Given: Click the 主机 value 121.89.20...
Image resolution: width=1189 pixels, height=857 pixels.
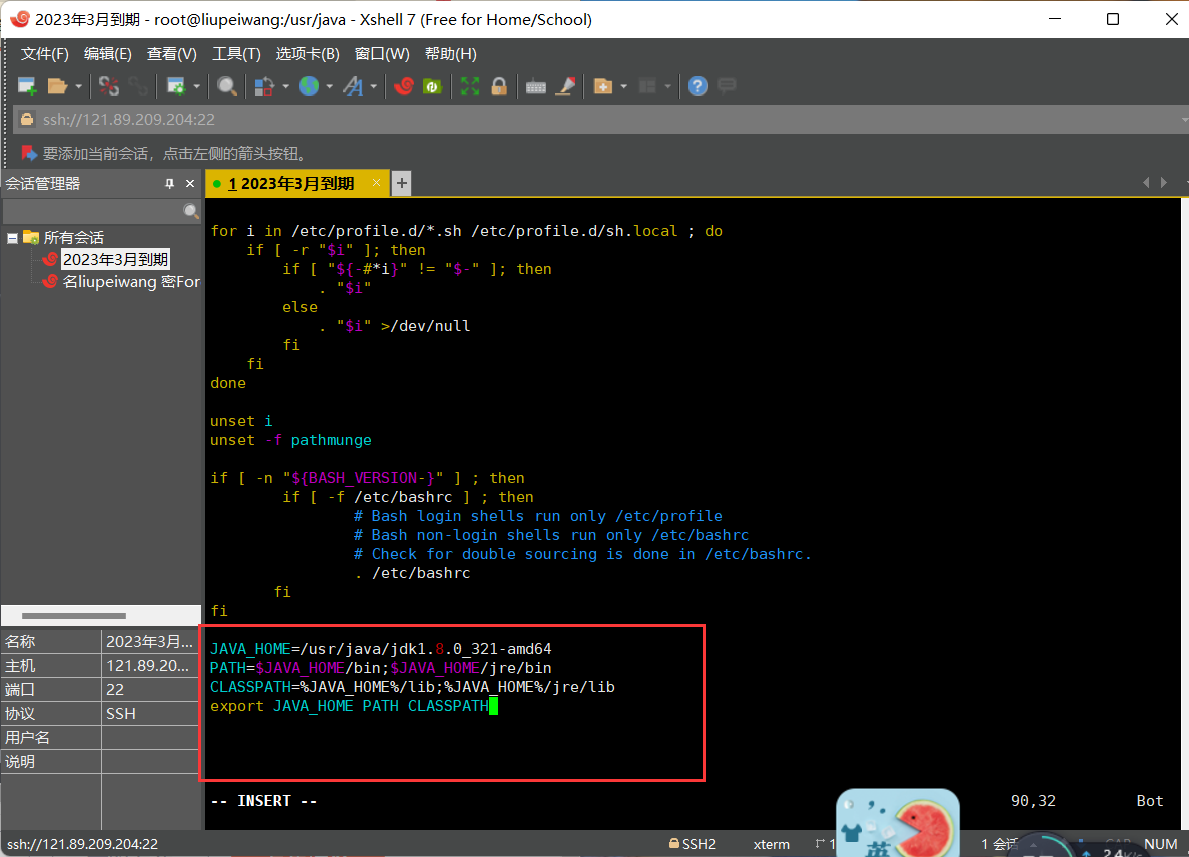Looking at the screenshot, I should [x=149, y=666].
